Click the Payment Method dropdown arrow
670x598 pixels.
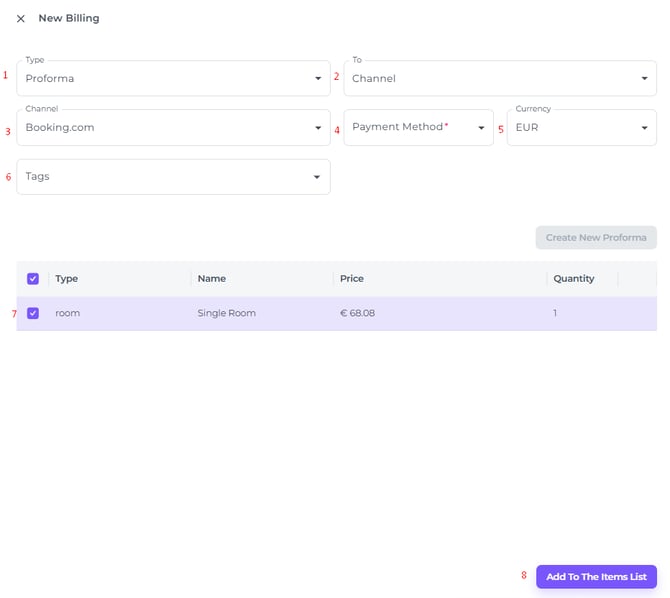481,128
